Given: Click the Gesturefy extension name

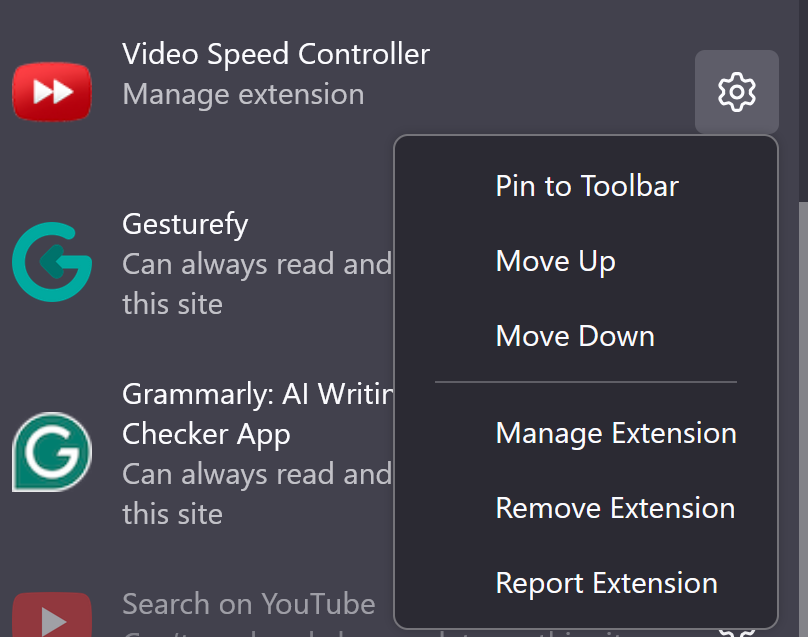Looking at the screenshot, I should (x=185, y=225).
